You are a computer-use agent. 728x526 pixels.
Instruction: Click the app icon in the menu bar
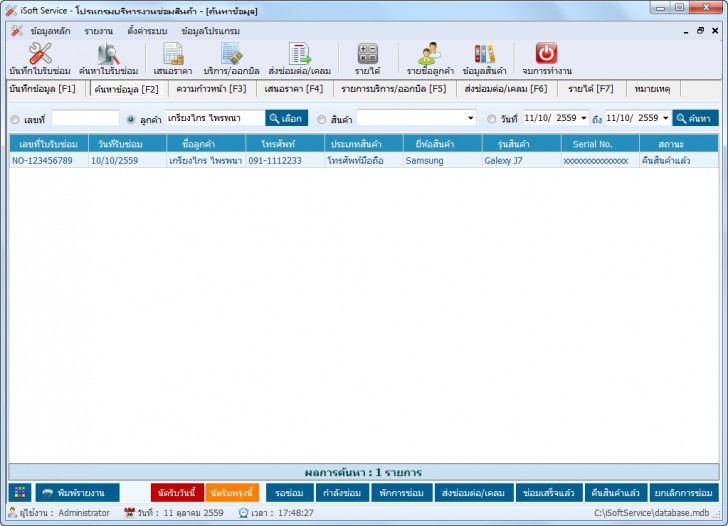(17, 31)
